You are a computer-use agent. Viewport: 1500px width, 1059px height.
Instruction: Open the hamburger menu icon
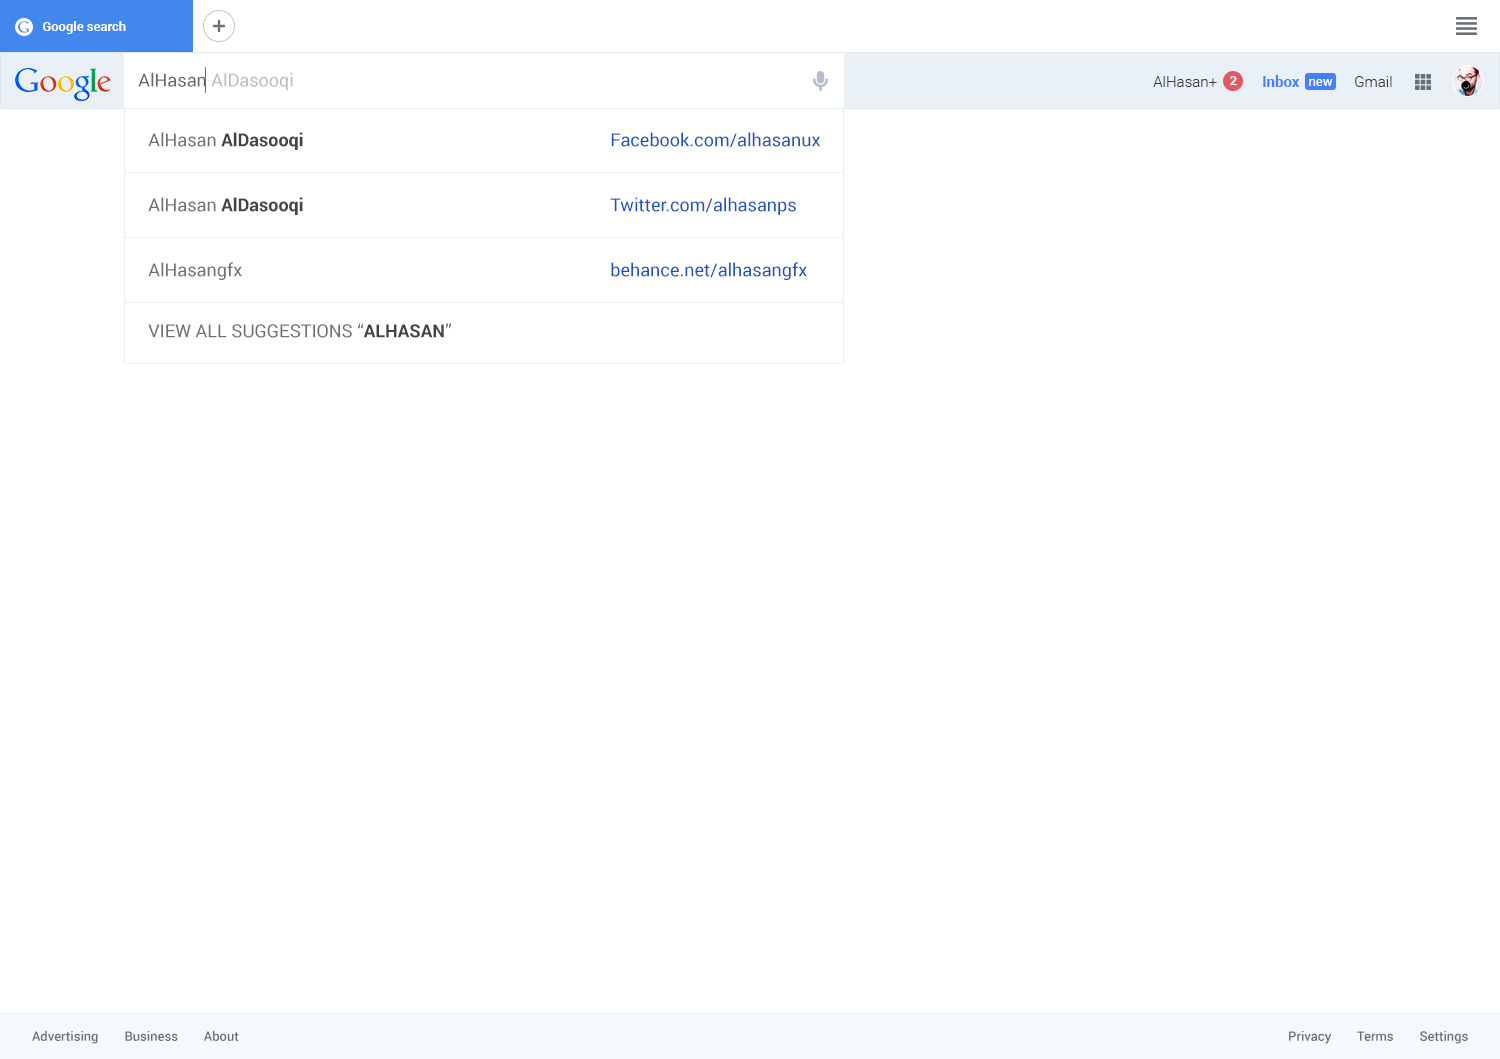coord(1466,26)
